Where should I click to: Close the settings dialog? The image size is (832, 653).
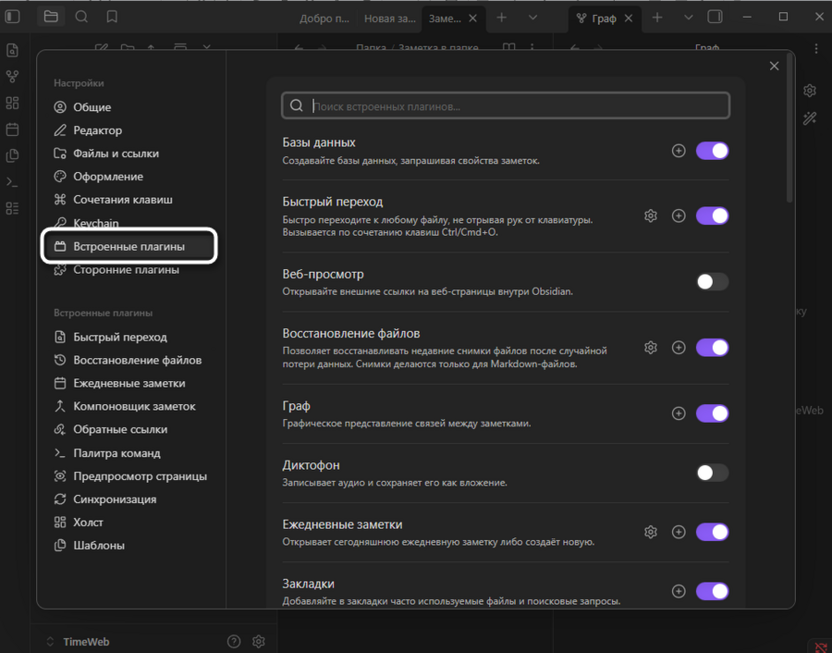773,65
